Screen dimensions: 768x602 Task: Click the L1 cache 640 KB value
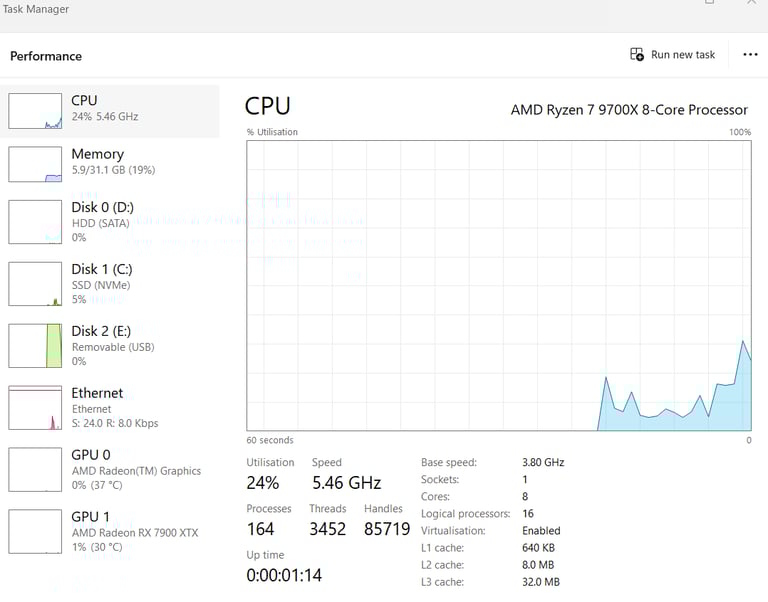pos(538,548)
